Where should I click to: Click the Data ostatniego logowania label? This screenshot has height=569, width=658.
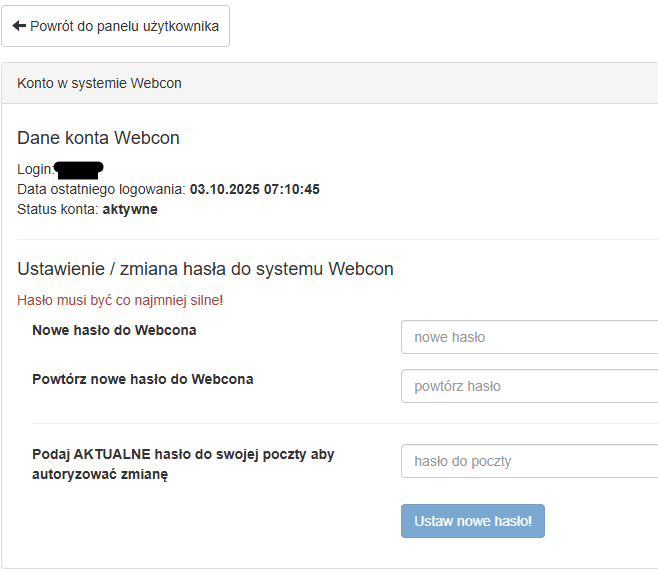pos(101,189)
